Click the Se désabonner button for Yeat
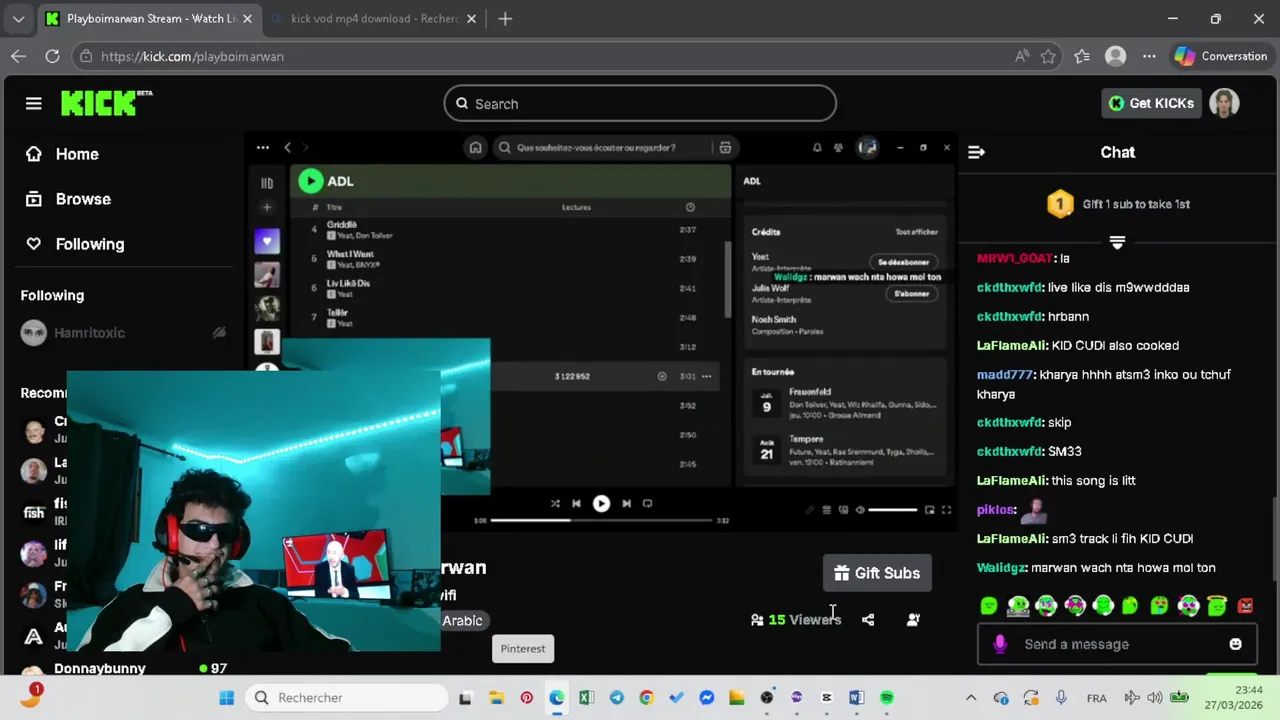This screenshot has height=720, width=1280. tap(903, 262)
